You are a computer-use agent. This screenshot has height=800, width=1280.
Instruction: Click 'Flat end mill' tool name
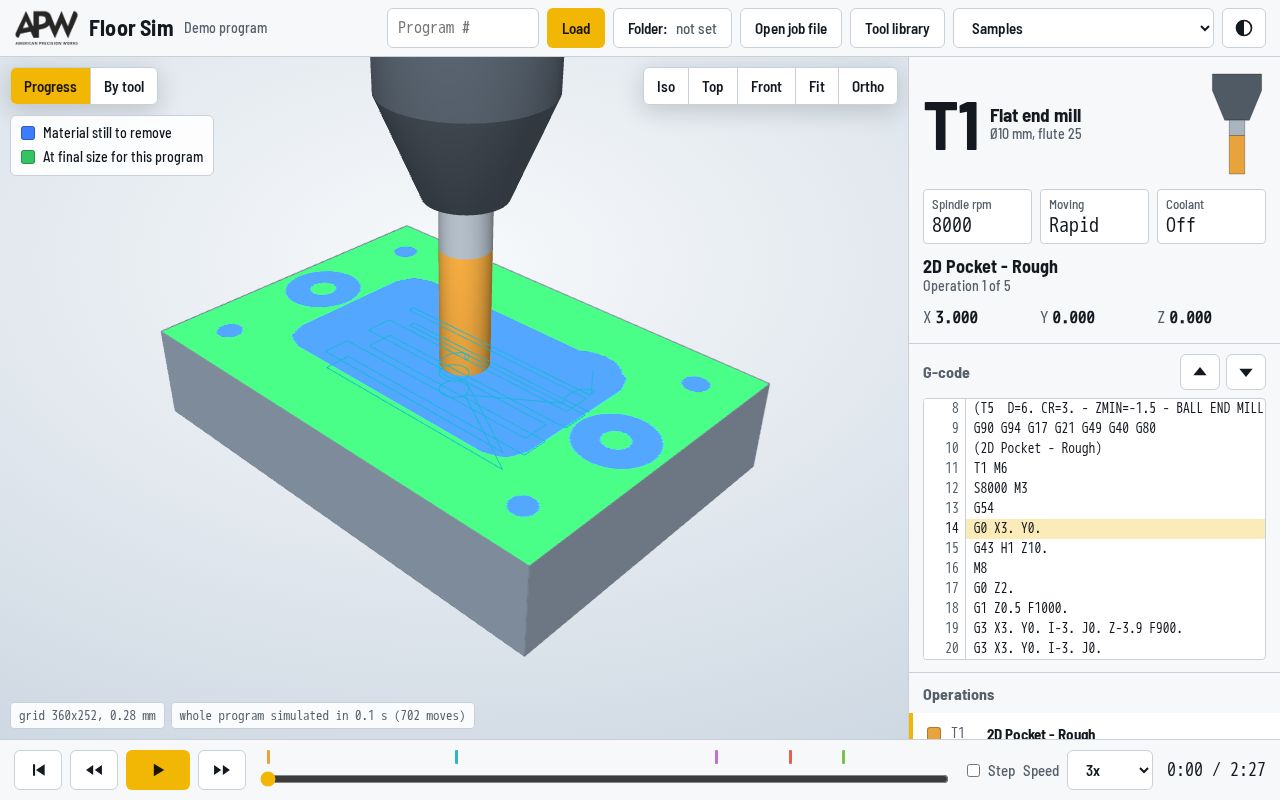point(1035,115)
